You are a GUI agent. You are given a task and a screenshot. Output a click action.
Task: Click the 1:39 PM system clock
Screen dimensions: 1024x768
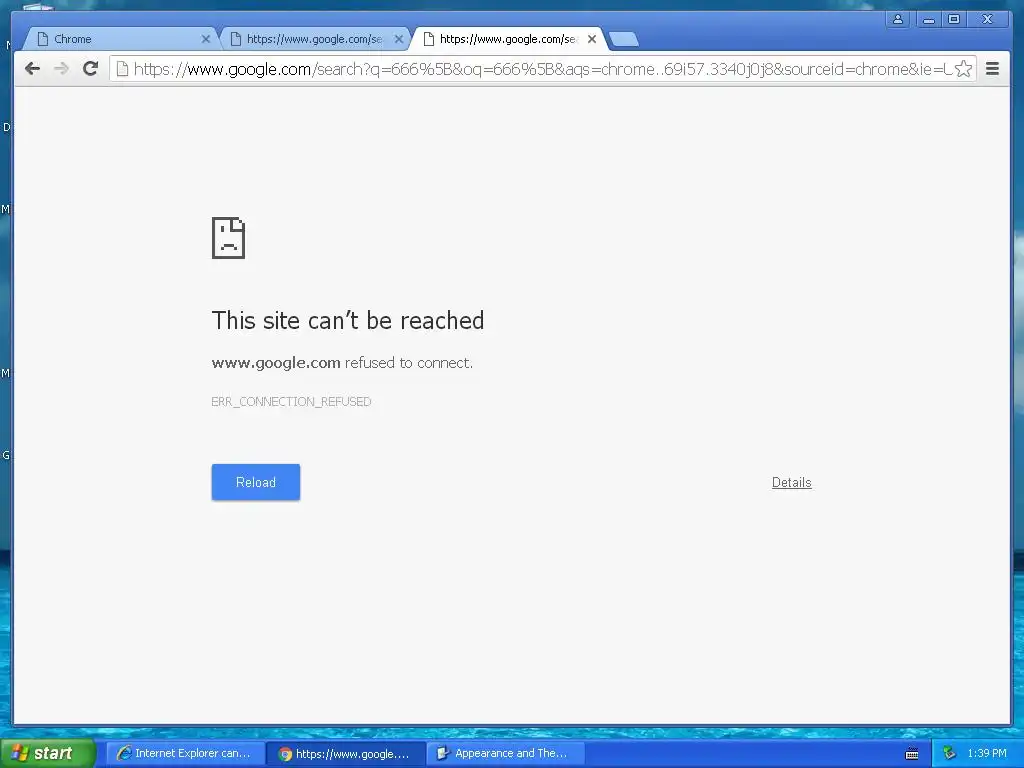pos(987,754)
